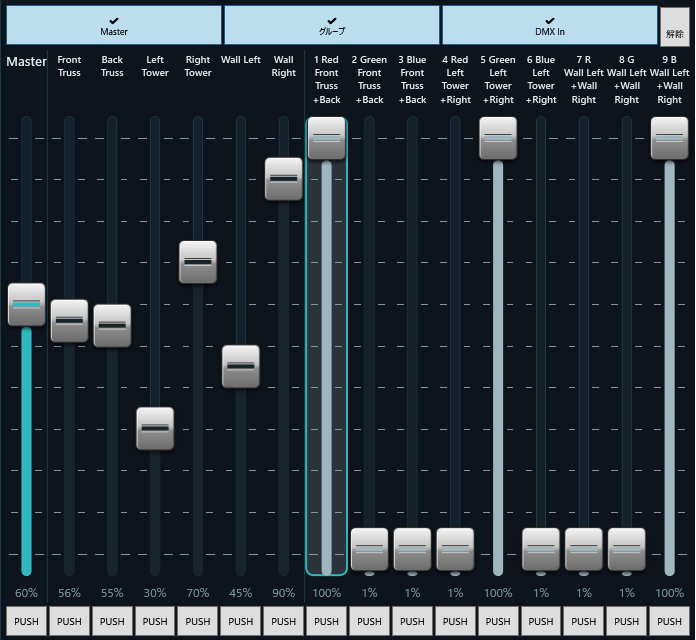Click the 7 R Wall Left+Wall Right fader handle
This screenshot has width=696, height=640.
point(584,549)
